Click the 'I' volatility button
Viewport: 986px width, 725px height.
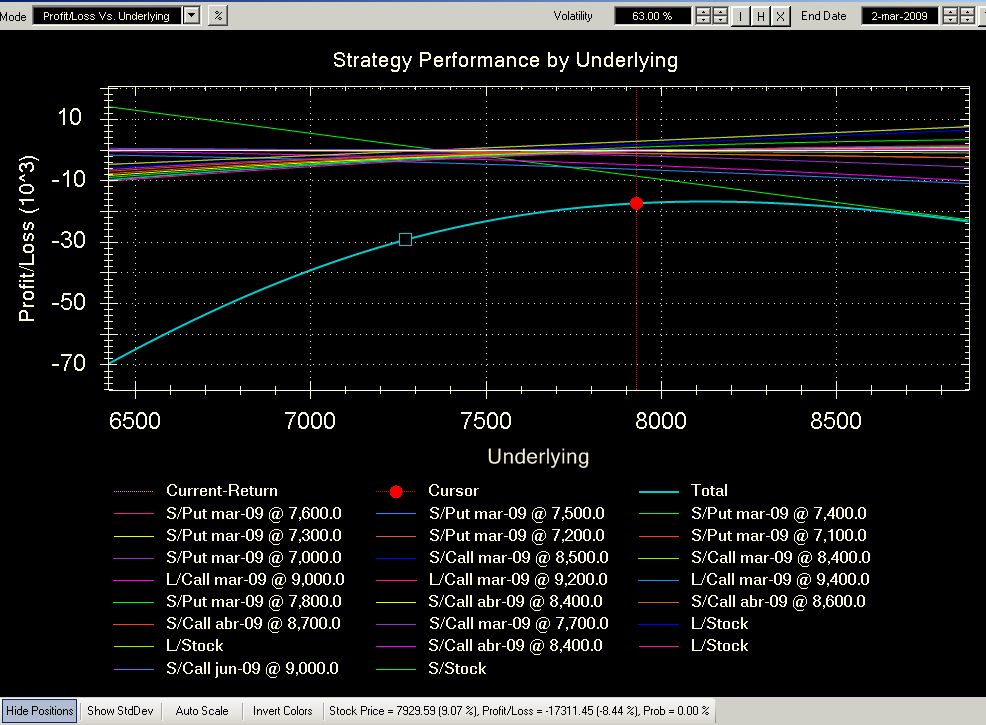coord(741,16)
